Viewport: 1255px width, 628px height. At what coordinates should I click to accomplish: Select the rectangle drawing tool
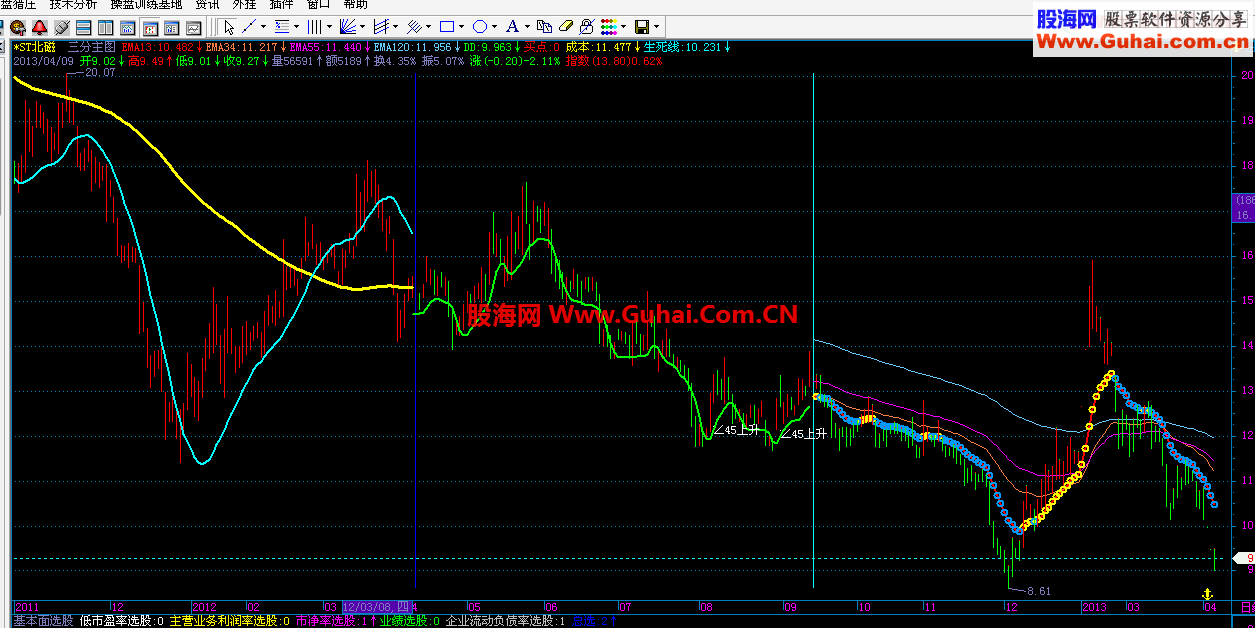[446, 27]
